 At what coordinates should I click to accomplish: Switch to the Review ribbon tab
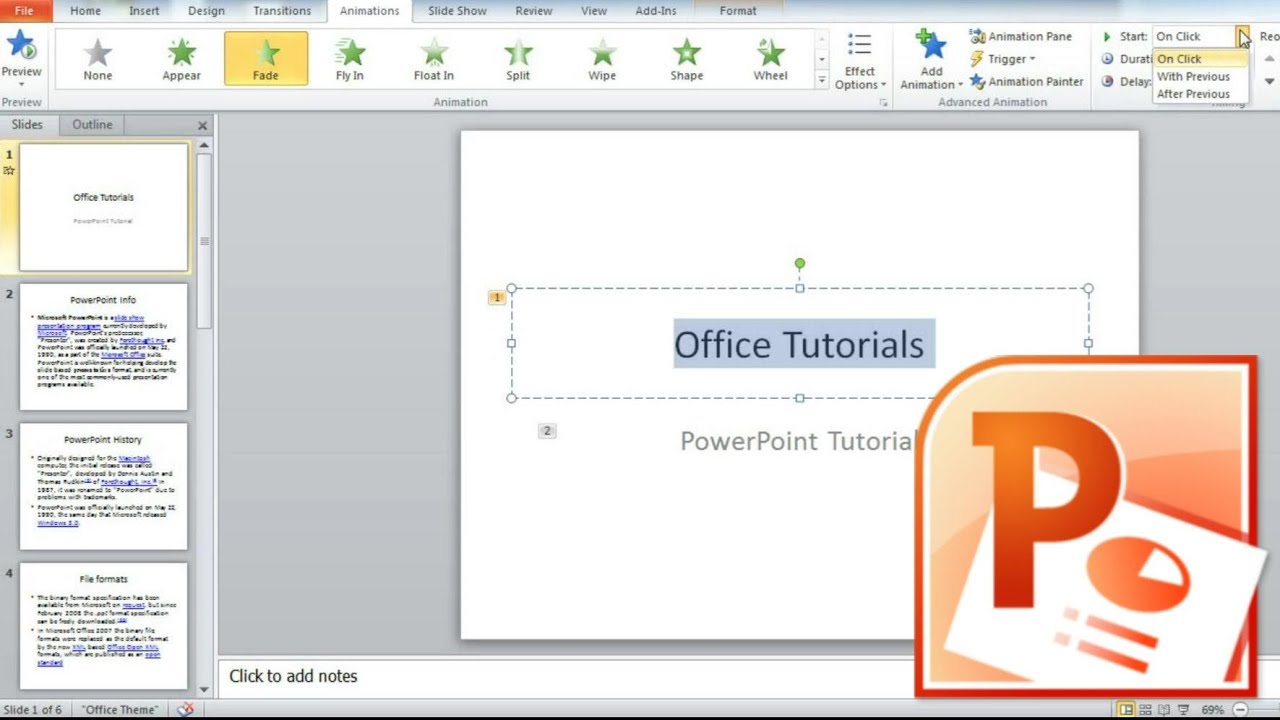[533, 11]
